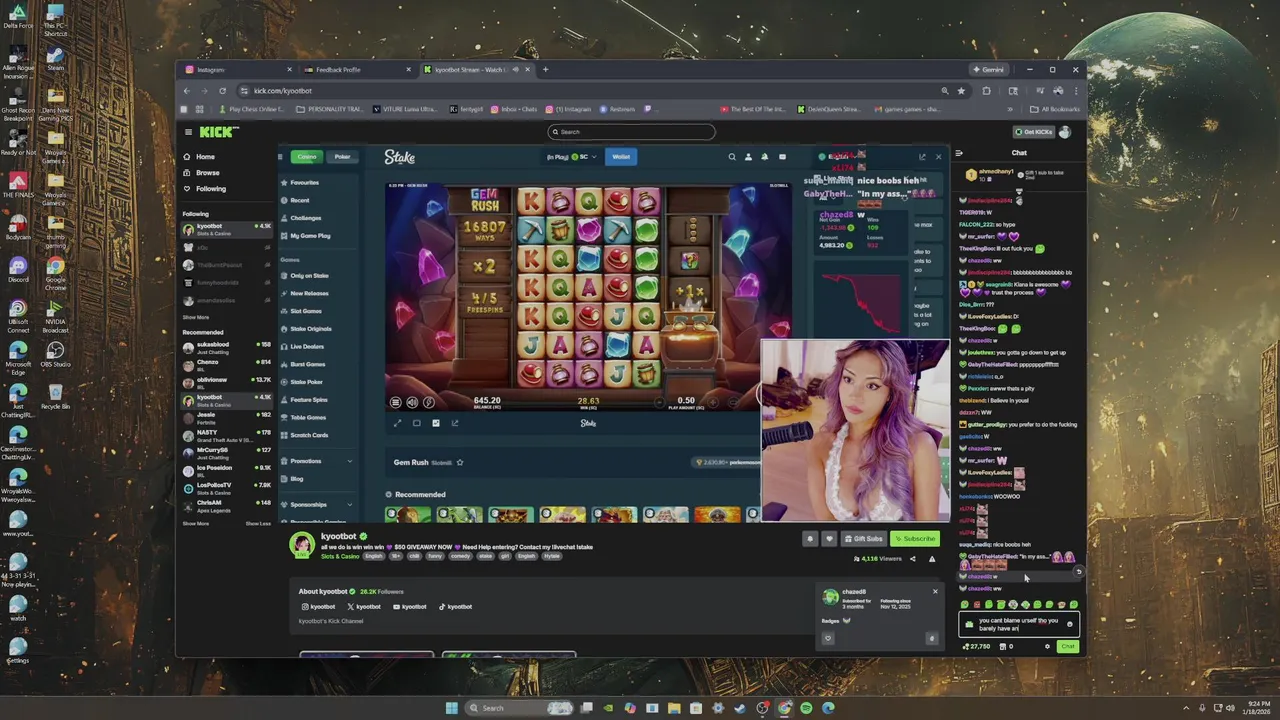The image size is (1280, 720).
Task: Click the Recycle Bin desktop icon
Action: pos(55,396)
